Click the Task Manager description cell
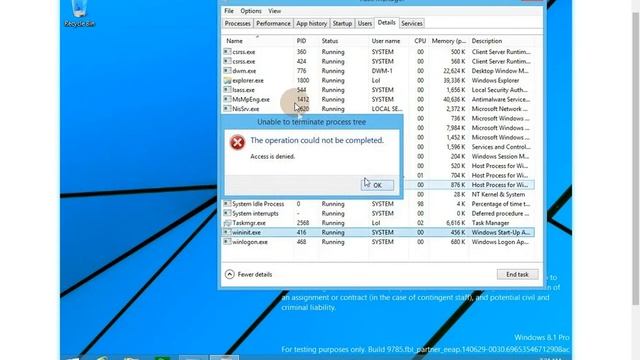Viewport: 640px width, 360px height. [x=490, y=223]
